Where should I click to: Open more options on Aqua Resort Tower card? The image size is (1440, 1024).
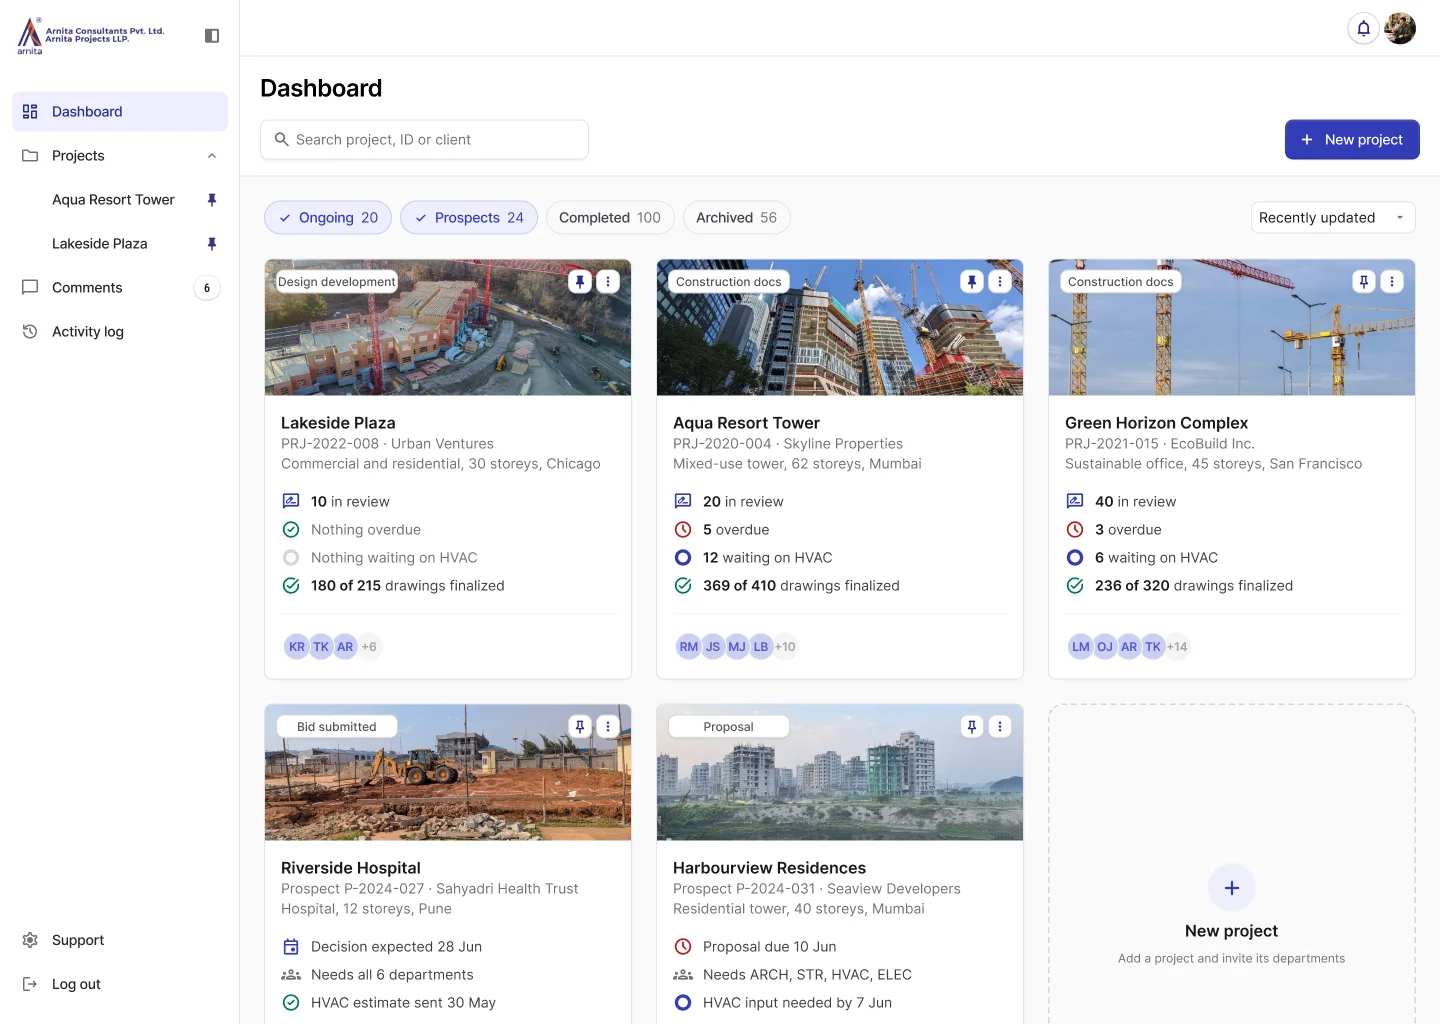tap(1000, 282)
